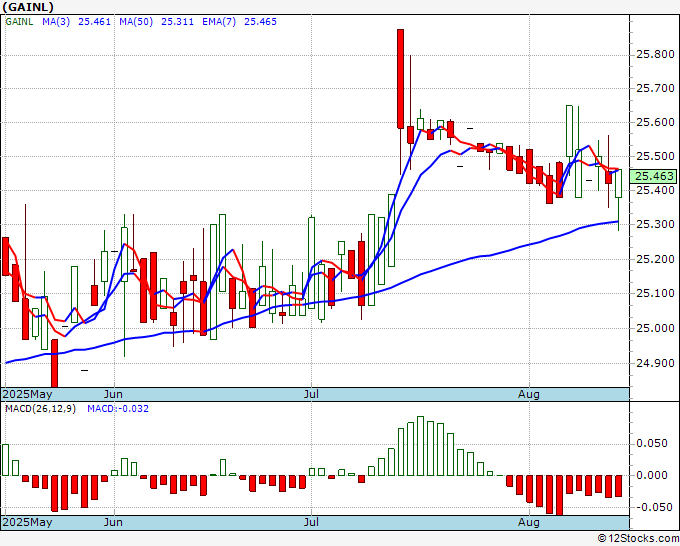Click the 24.900 price axis label
680x546 pixels.
655,363
